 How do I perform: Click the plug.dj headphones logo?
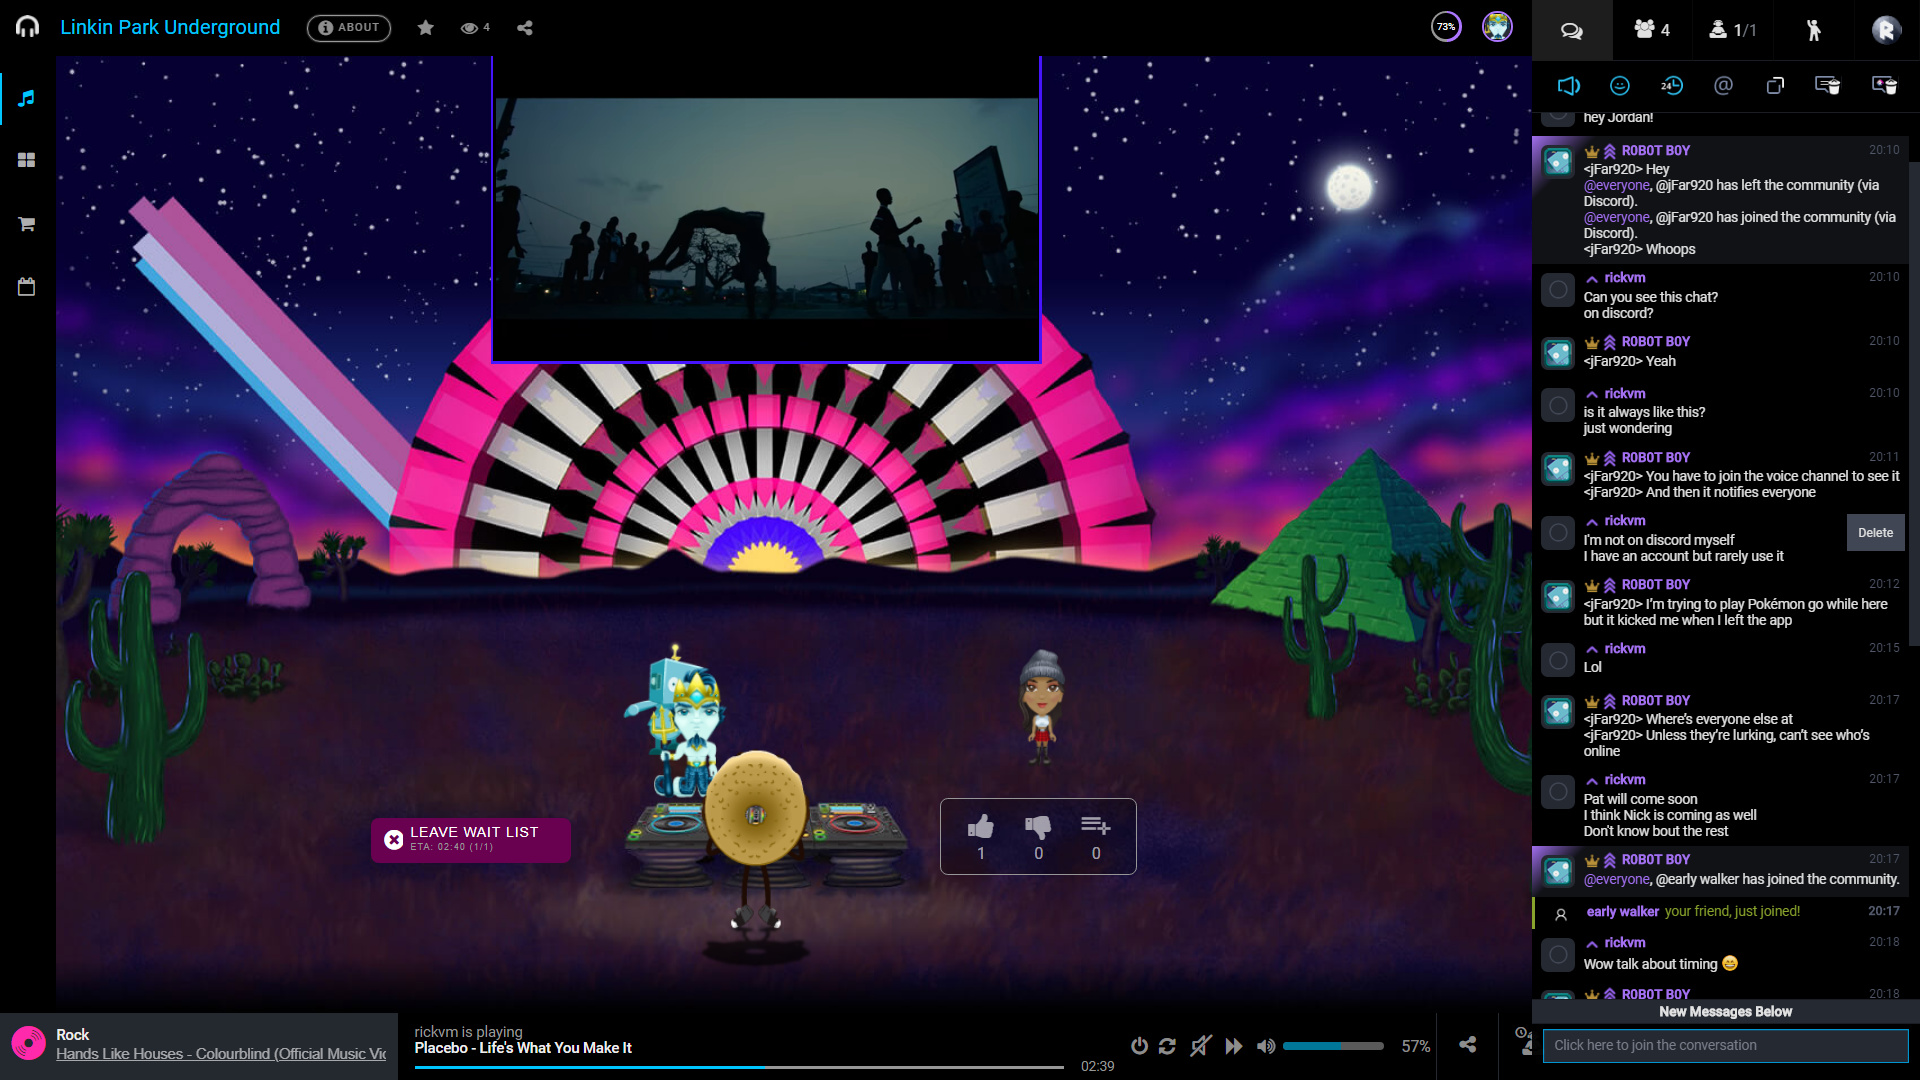click(x=28, y=27)
